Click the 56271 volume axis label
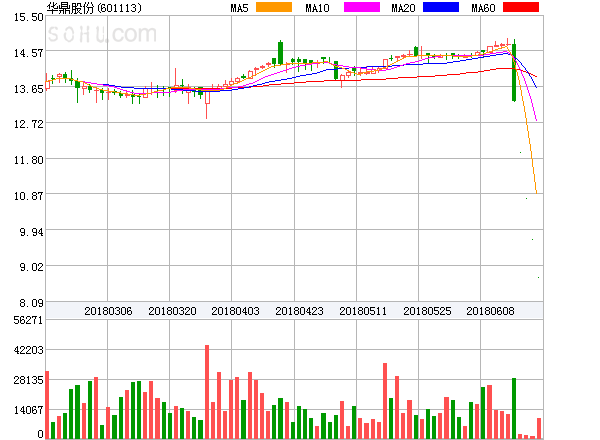Viewport: 600px width, 440px height. tap(26, 320)
